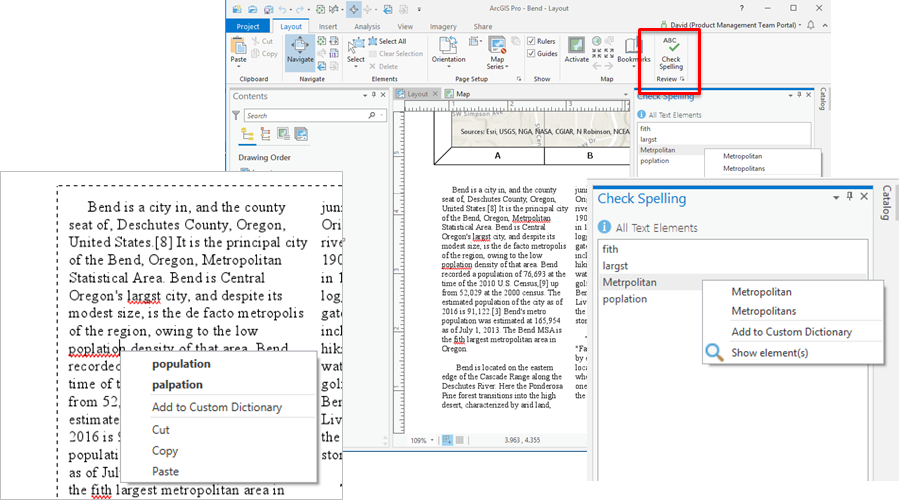The image size is (899, 500).
Task: Click Delete in the Elements group
Action: click(383, 67)
